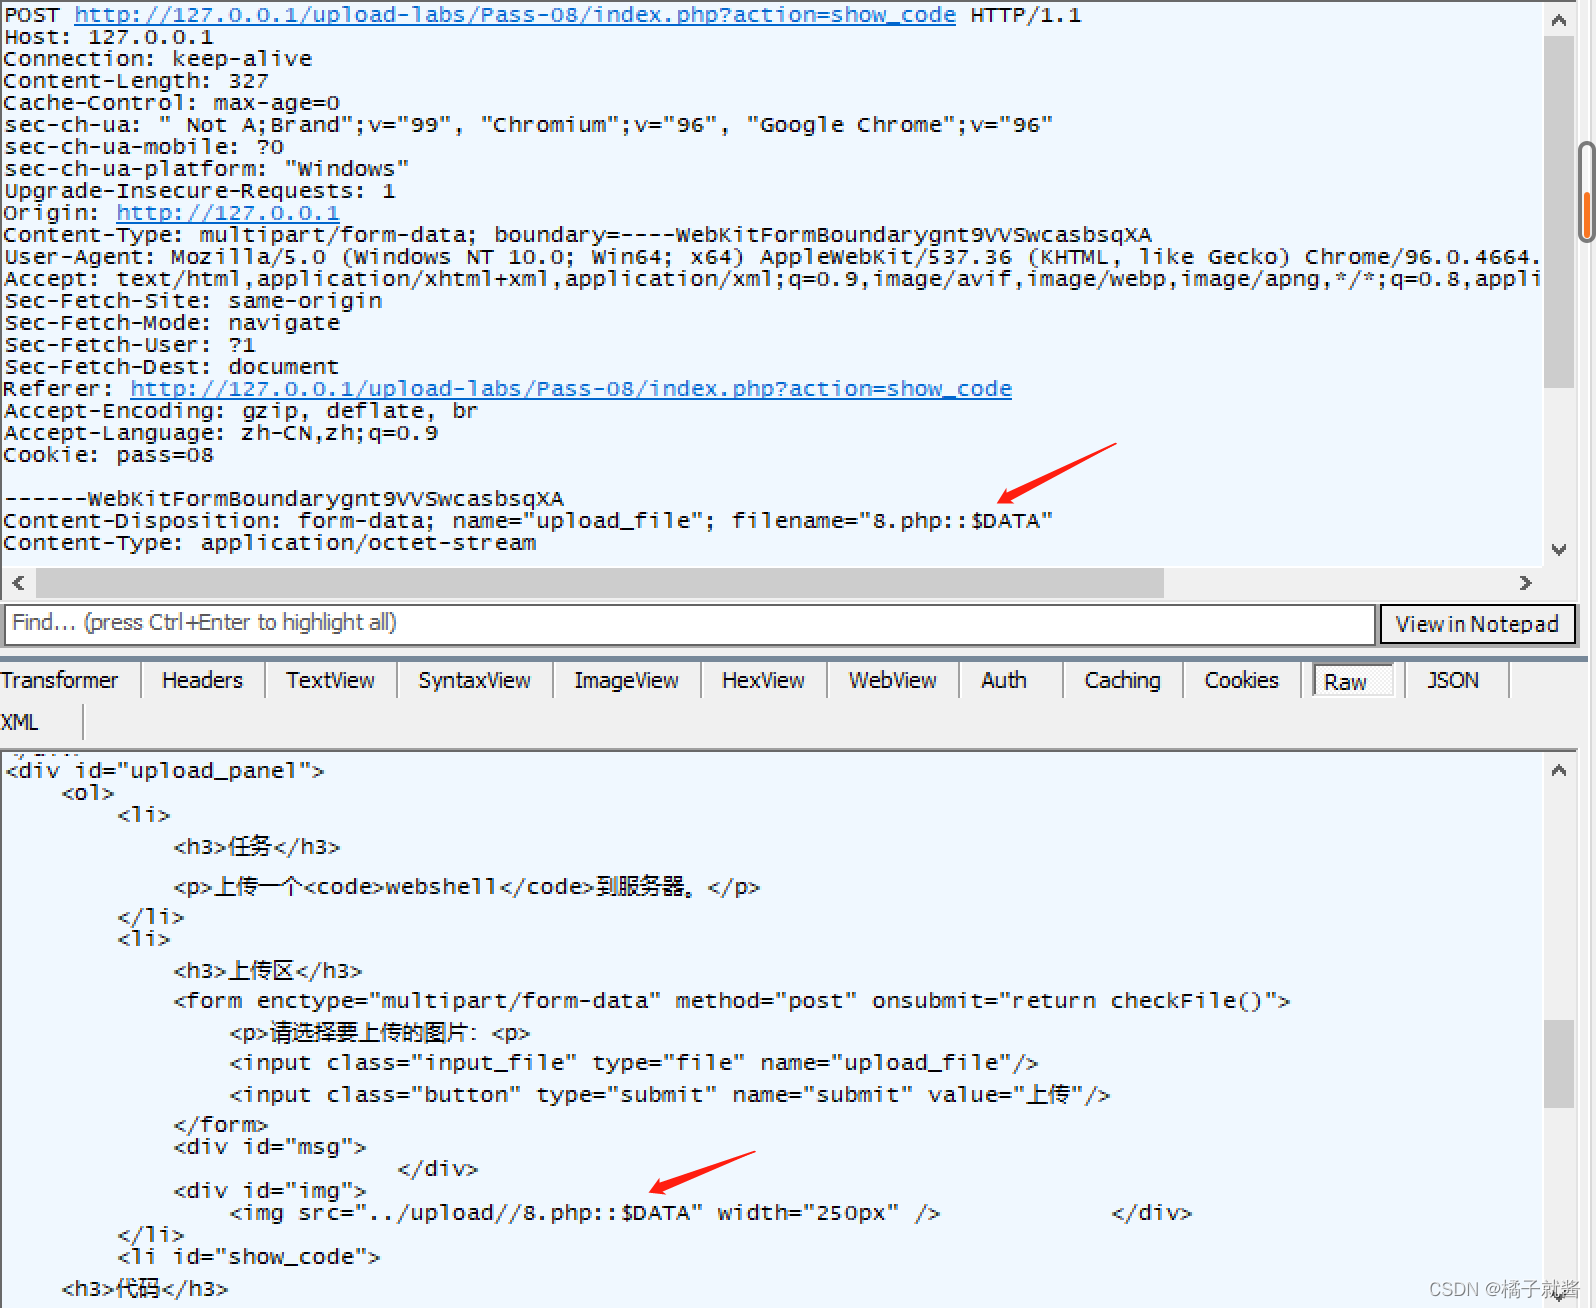Viewport: 1596px width, 1308px height.
Task: Click the View in Notepad button
Action: 1477,624
